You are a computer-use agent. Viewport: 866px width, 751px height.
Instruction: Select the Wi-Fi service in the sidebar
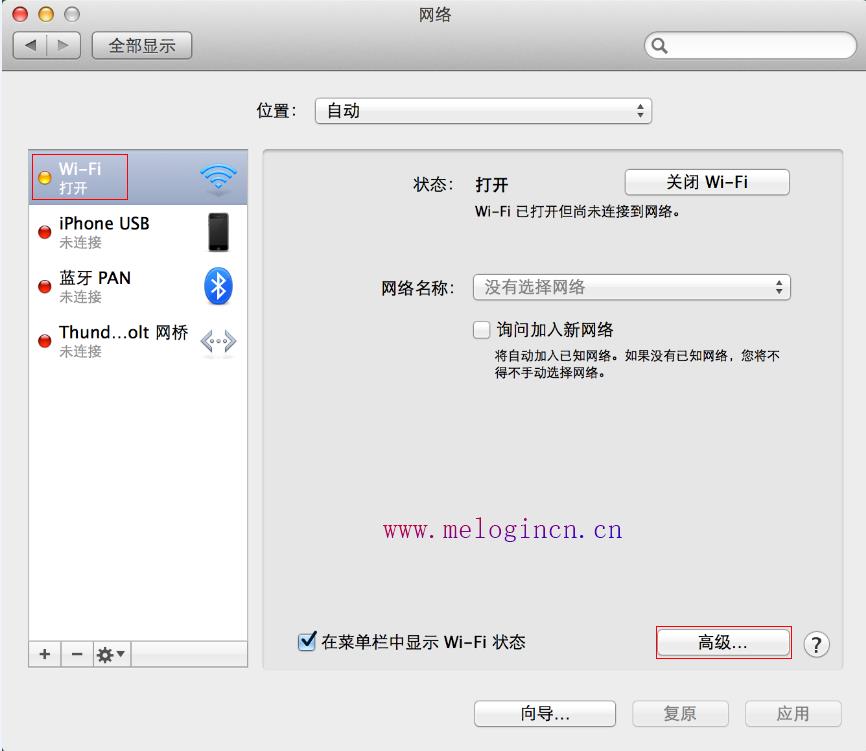tap(138, 177)
